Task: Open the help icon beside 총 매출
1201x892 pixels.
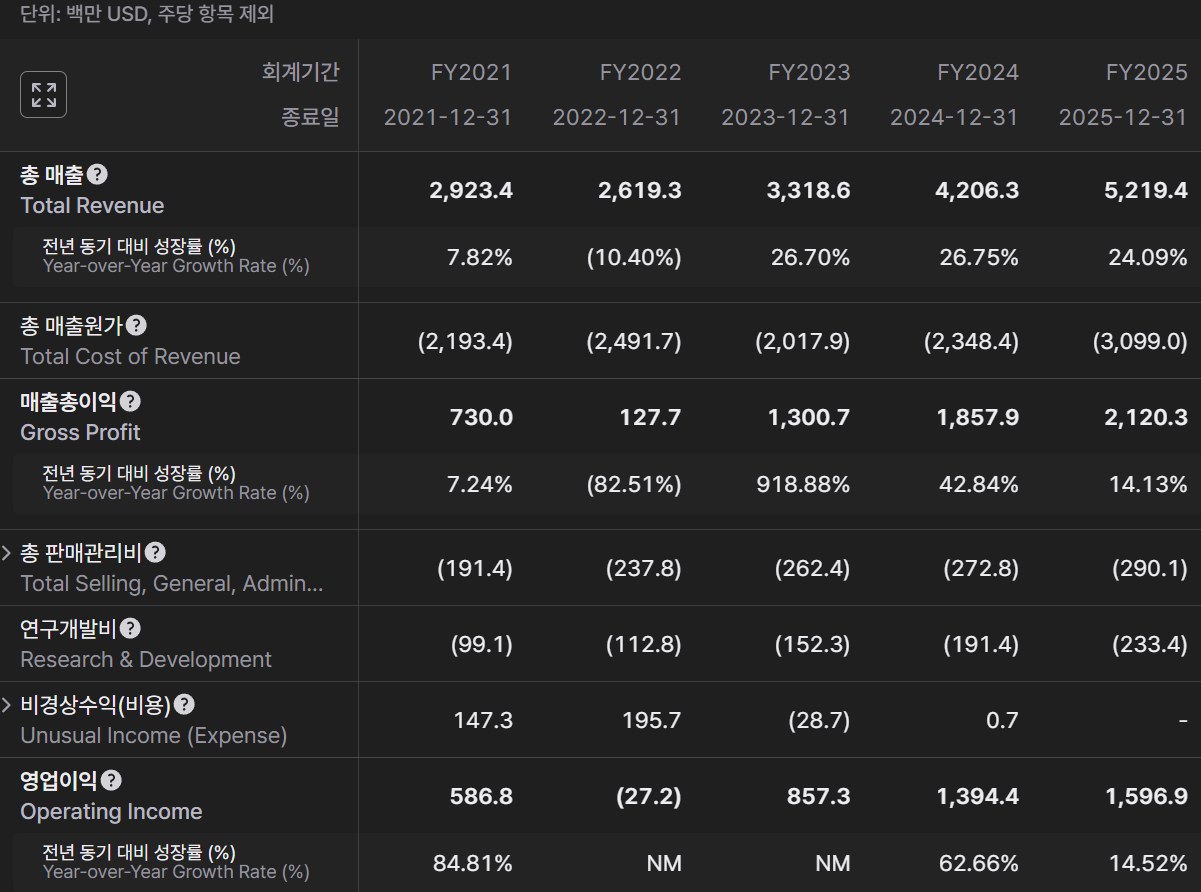Action: tap(97, 174)
